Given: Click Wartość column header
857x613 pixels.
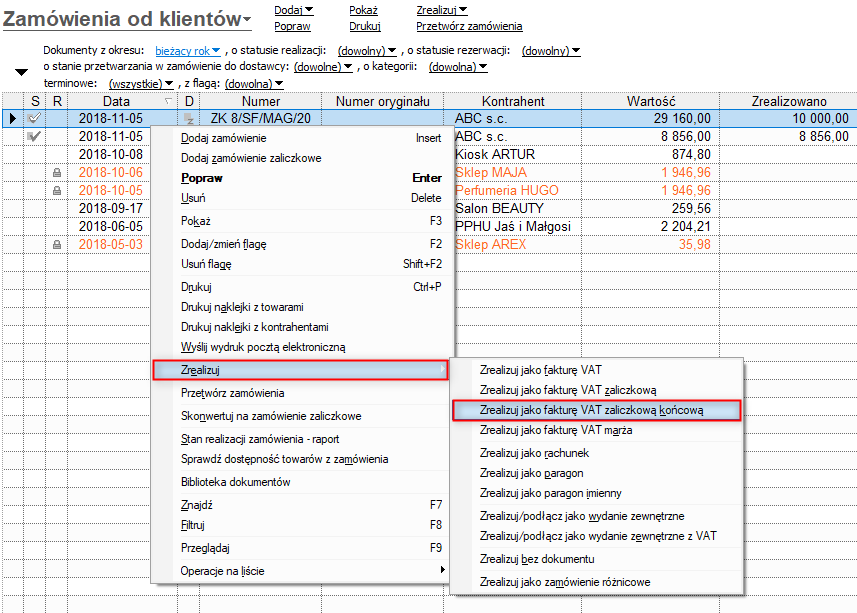Looking at the screenshot, I should (x=650, y=101).
